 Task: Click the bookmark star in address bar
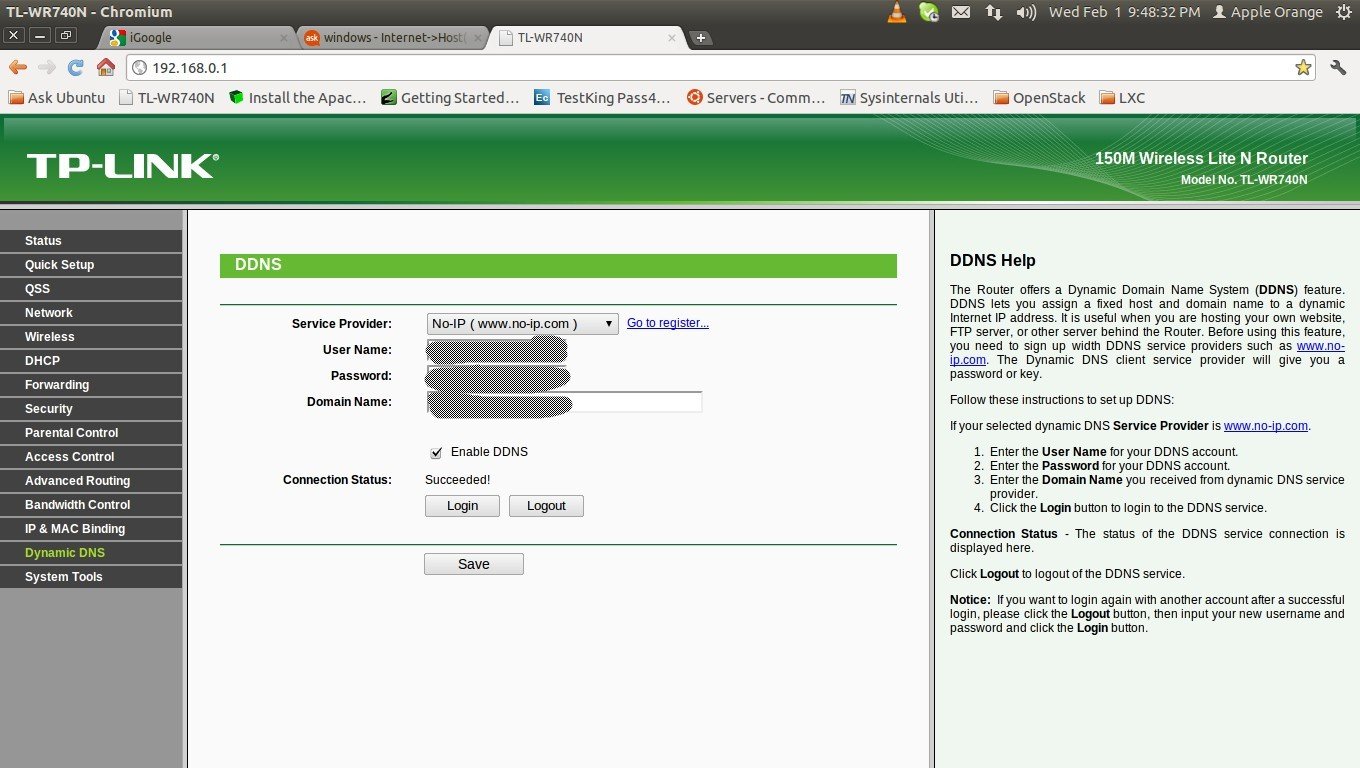coord(1303,67)
